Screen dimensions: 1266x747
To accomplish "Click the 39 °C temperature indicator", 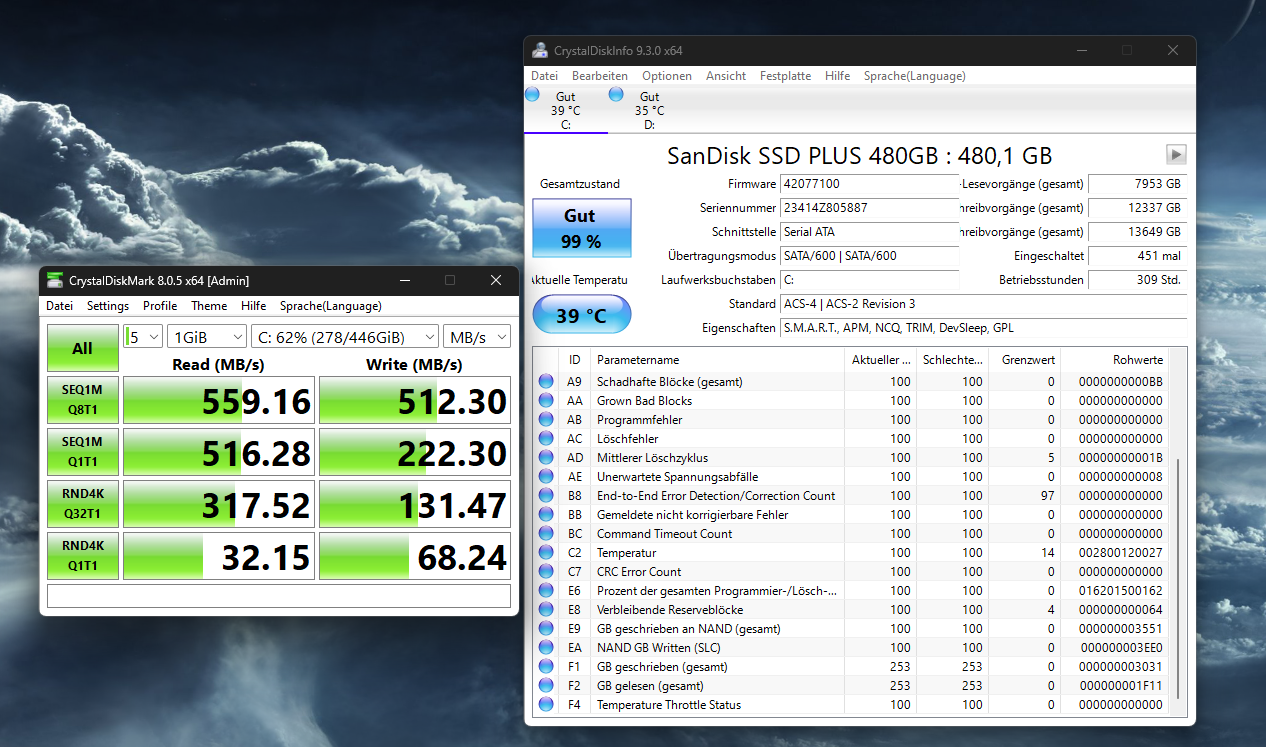I will [581, 315].
